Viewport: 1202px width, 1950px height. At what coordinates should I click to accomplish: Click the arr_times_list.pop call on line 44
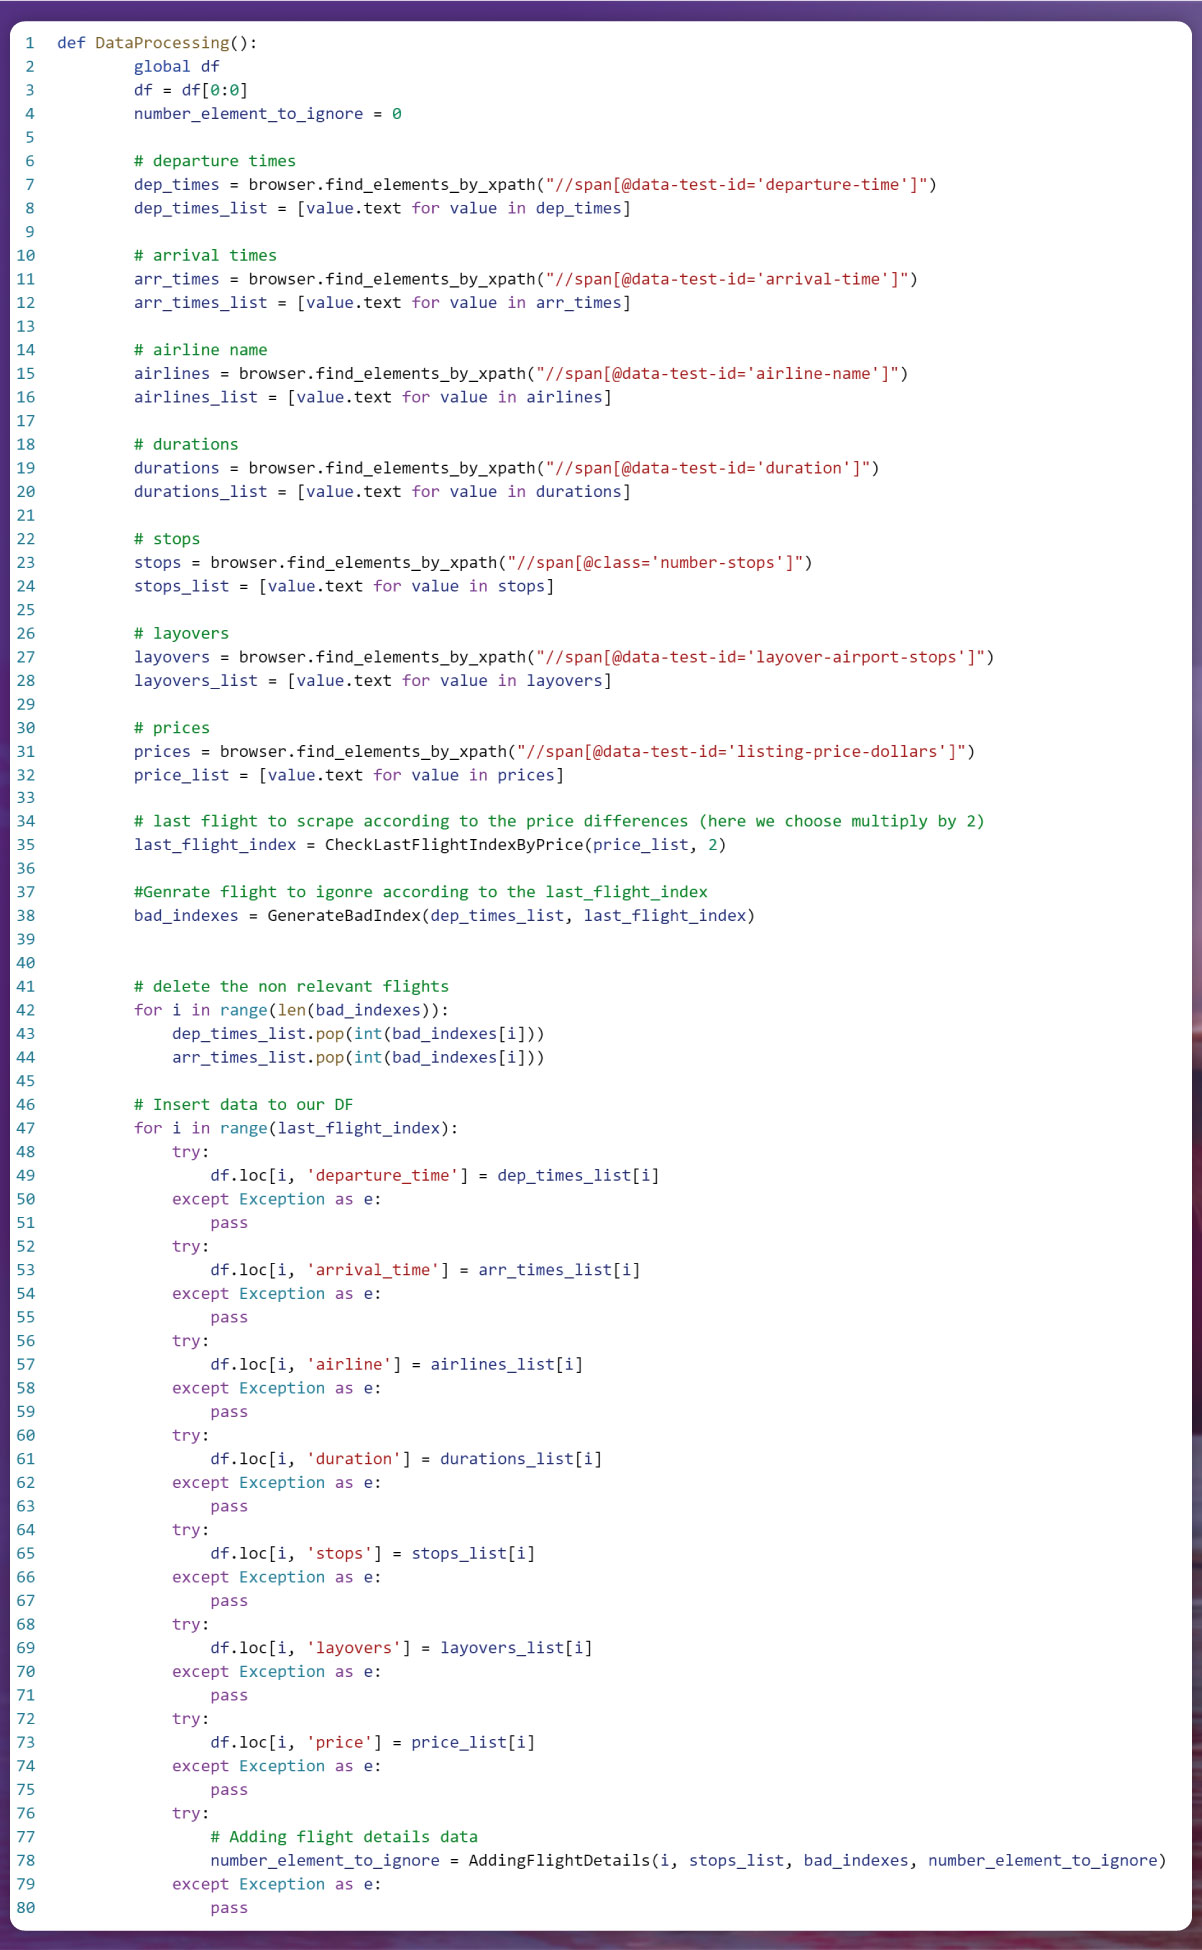(358, 1058)
